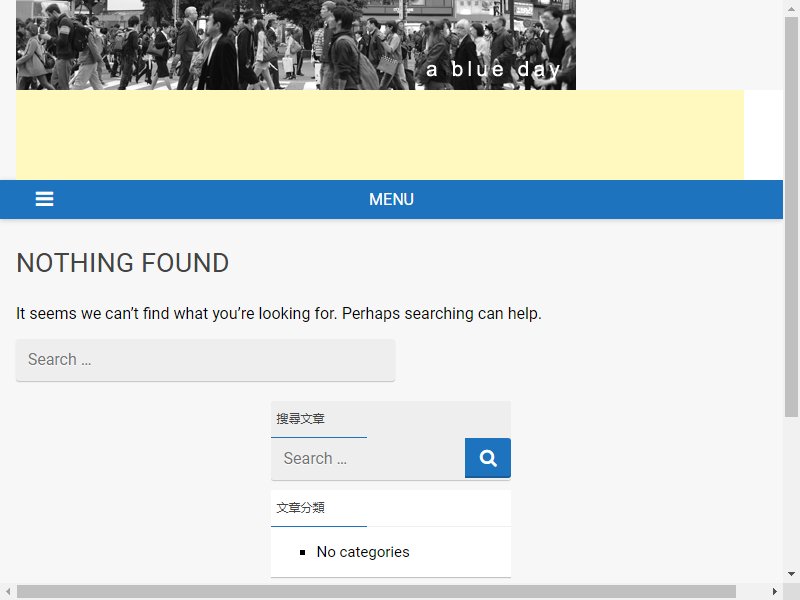Click the yellow advertisement banner
Viewport: 800px width, 600px height.
[380, 135]
